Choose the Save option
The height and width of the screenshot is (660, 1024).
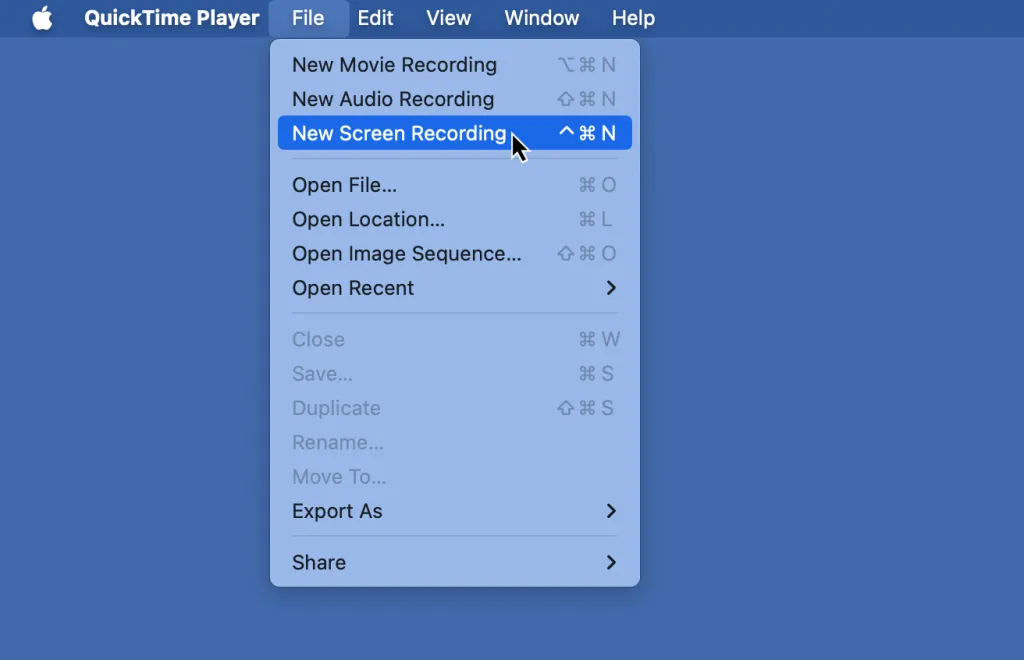pyautogui.click(x=322, y=373)
